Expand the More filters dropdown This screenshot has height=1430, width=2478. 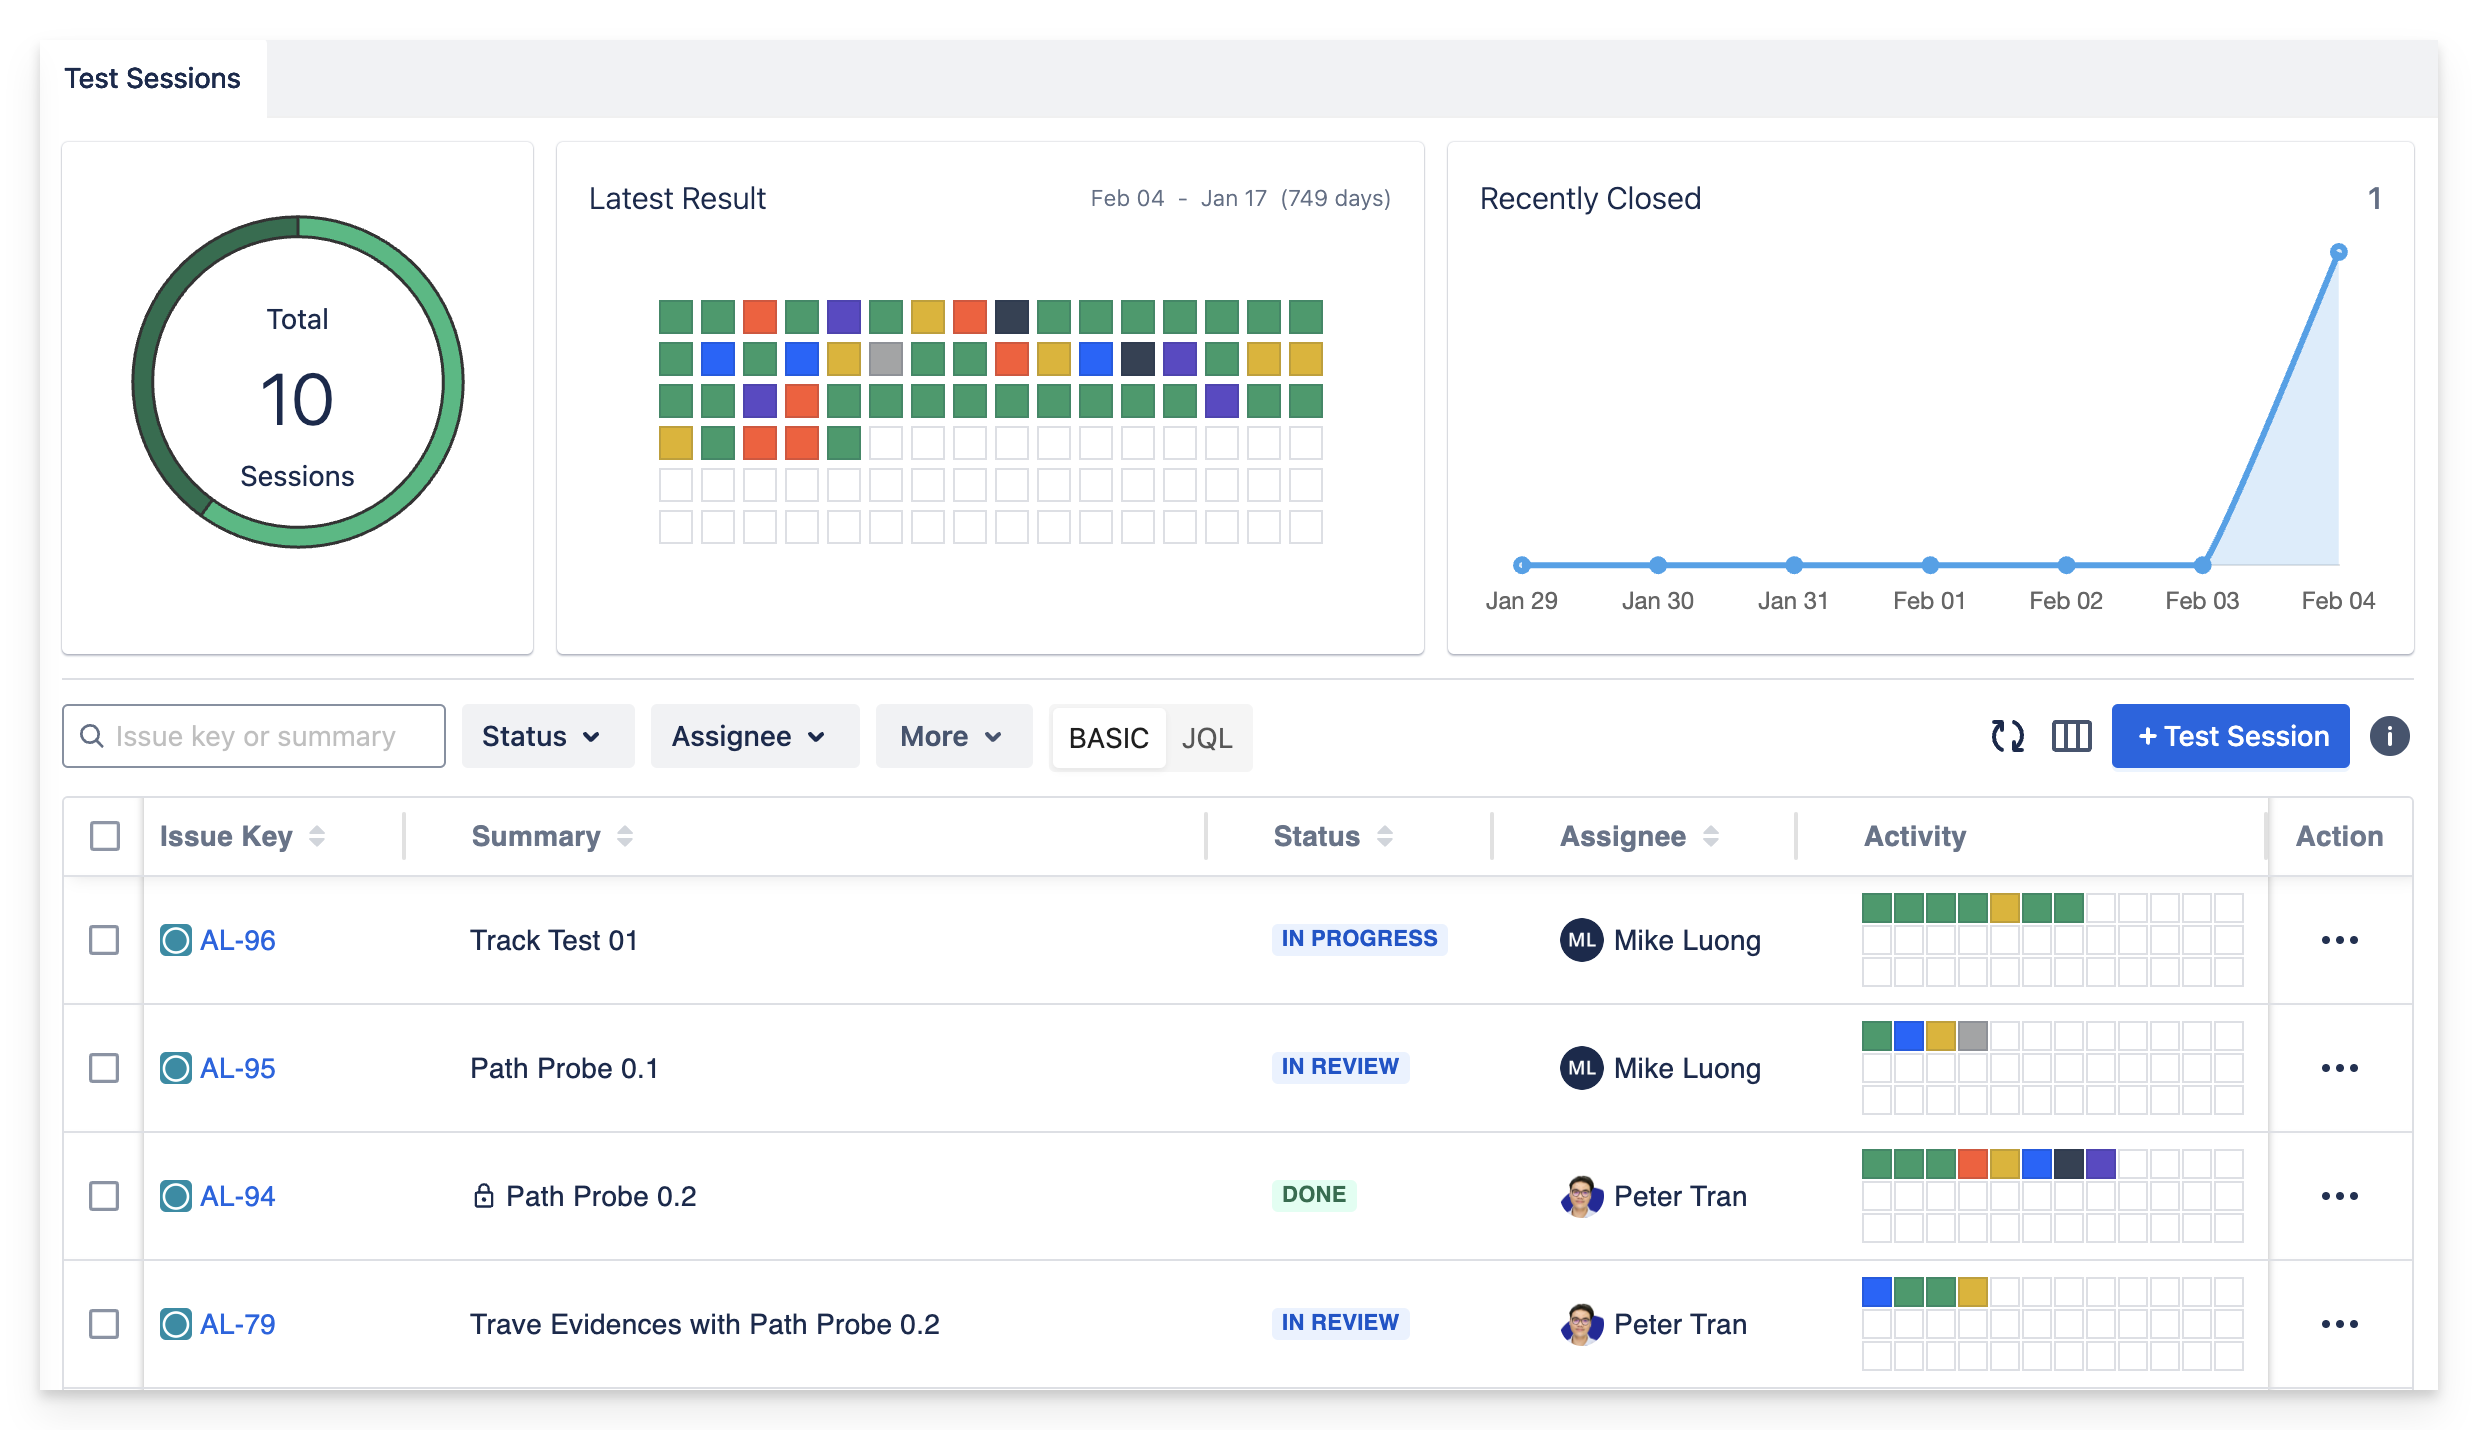953,737
